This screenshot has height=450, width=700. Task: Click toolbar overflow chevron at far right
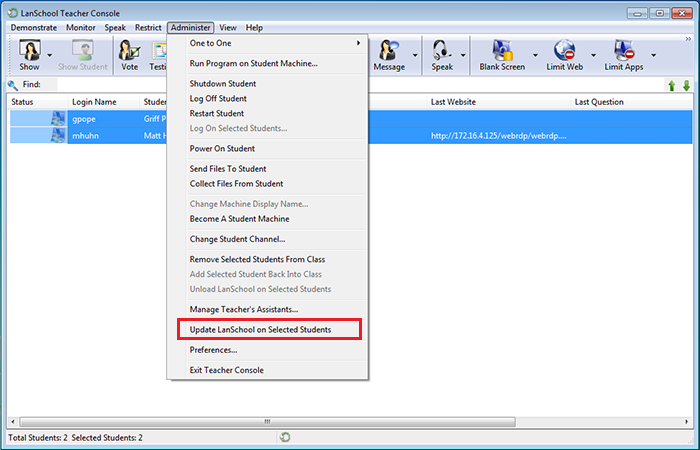point(688,39)
